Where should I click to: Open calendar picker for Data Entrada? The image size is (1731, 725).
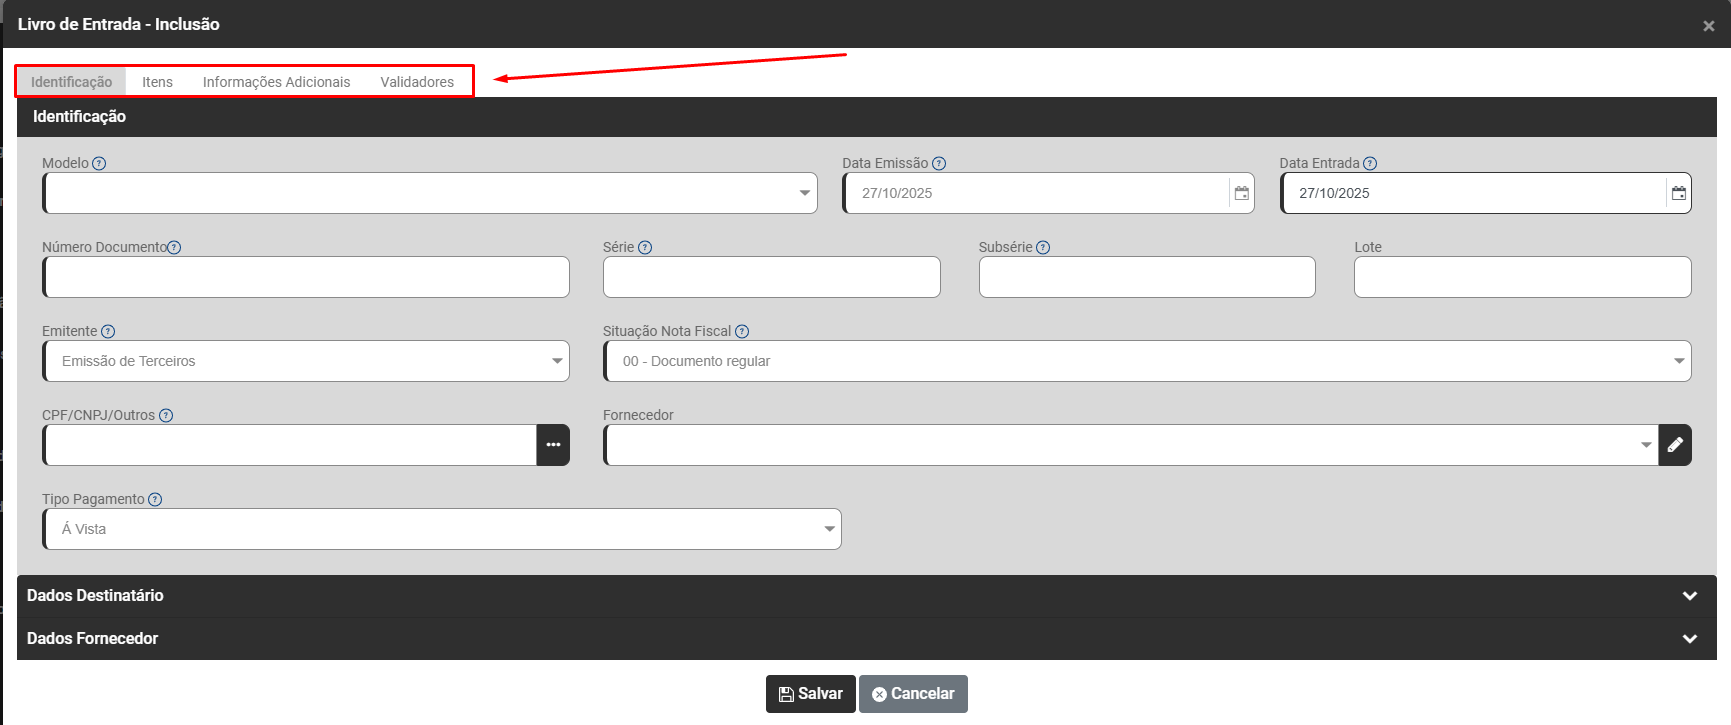(1679, 193)
